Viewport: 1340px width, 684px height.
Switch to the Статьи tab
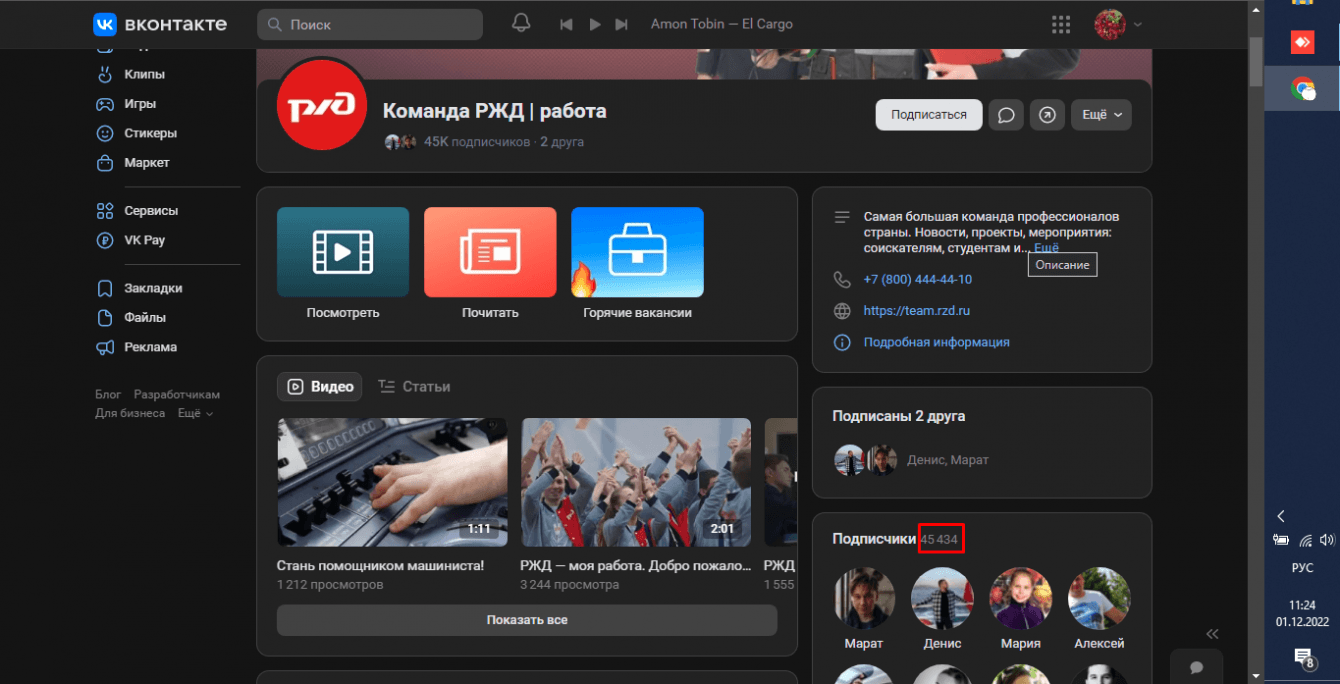tap(414, 386)
